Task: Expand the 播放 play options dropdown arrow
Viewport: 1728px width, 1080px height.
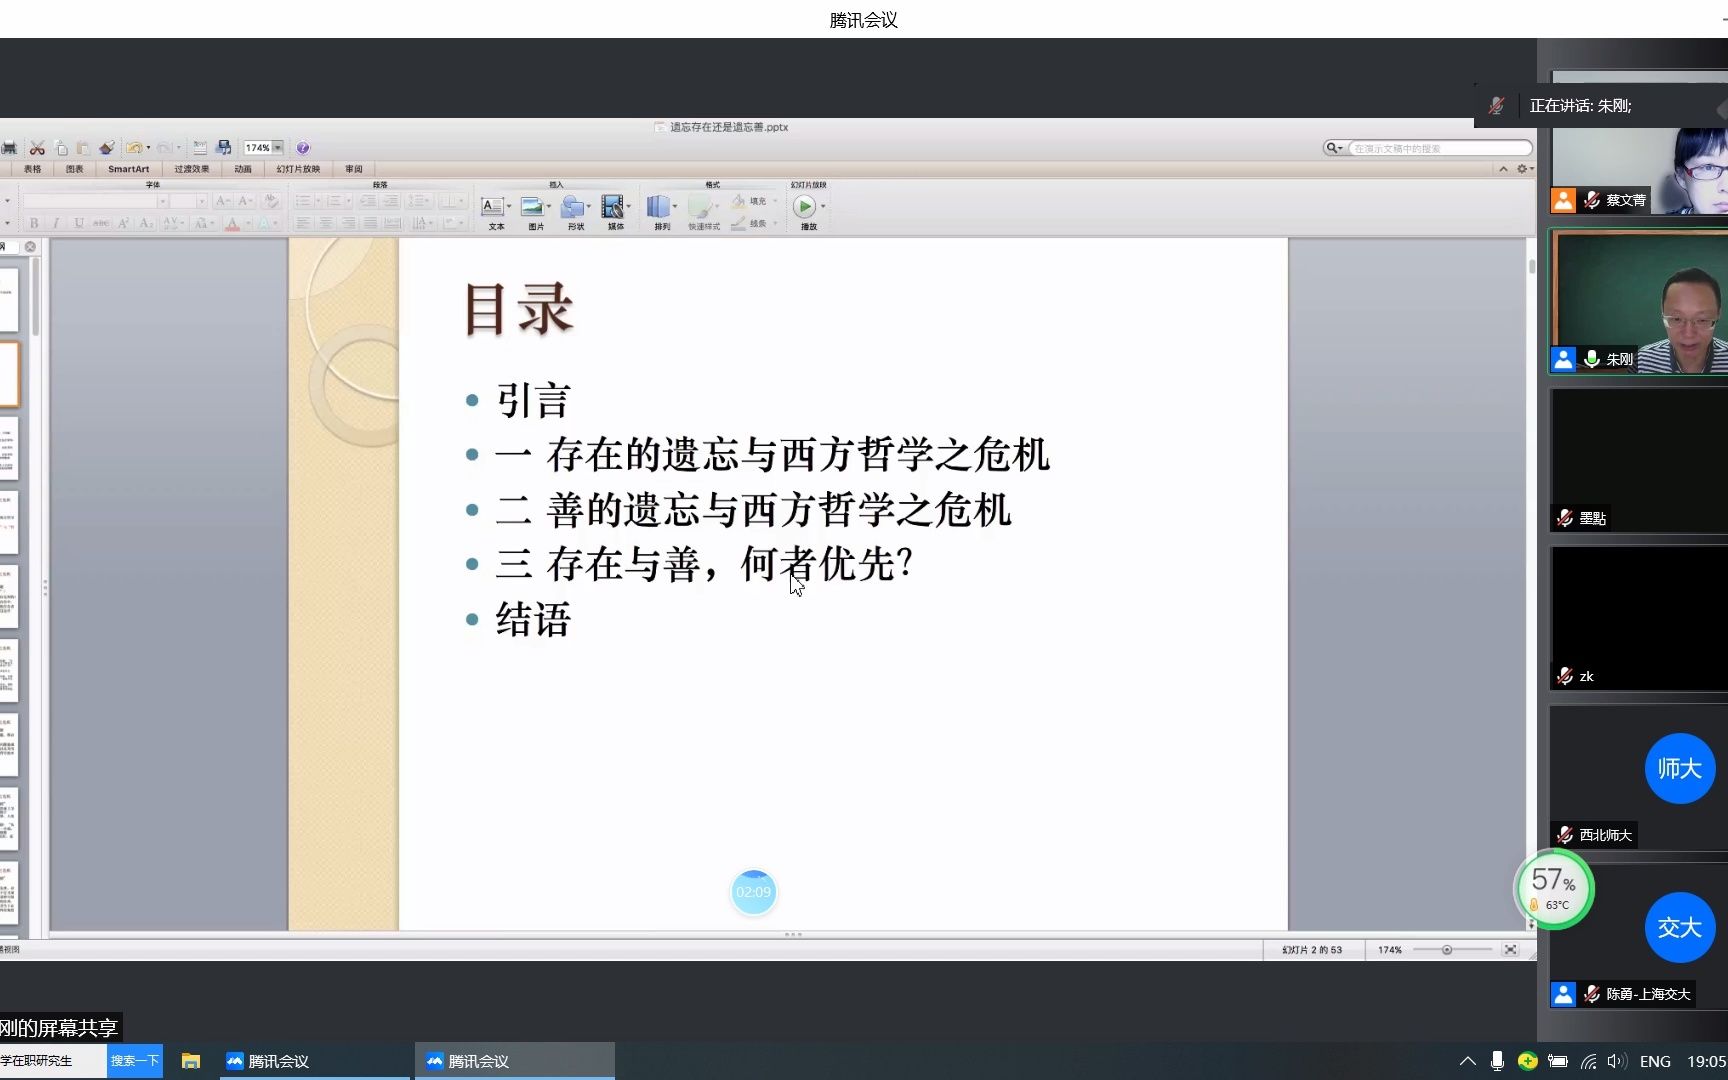Action: 823,206
